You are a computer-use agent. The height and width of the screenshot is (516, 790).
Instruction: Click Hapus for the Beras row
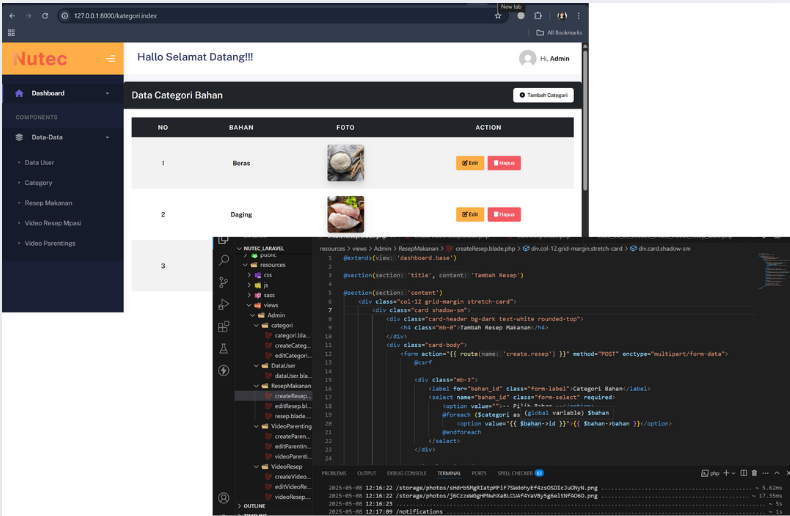[x=504, y=163]
